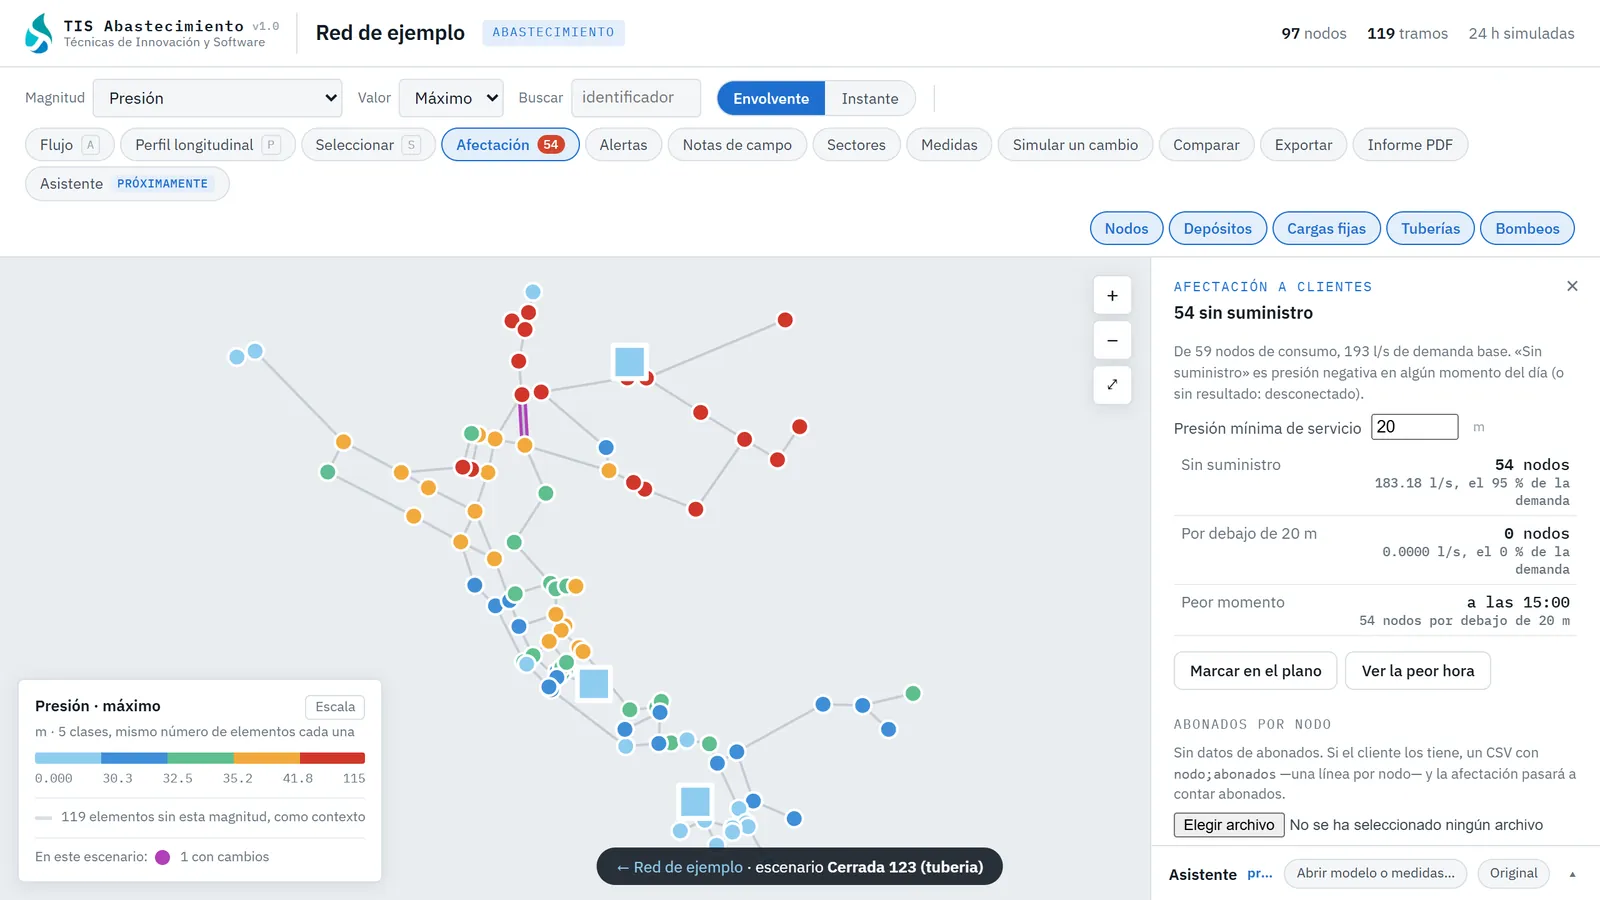Open Perfil longitudinal tool
The image size is (1600, 900).
pyautogui.click(x=207, y=145)
